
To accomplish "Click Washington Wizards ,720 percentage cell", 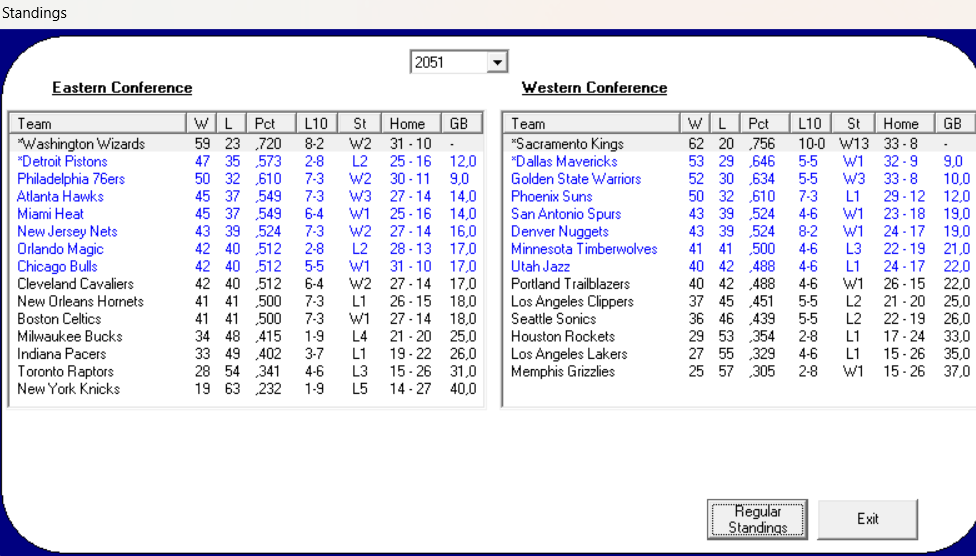I will tap(268, 144).
